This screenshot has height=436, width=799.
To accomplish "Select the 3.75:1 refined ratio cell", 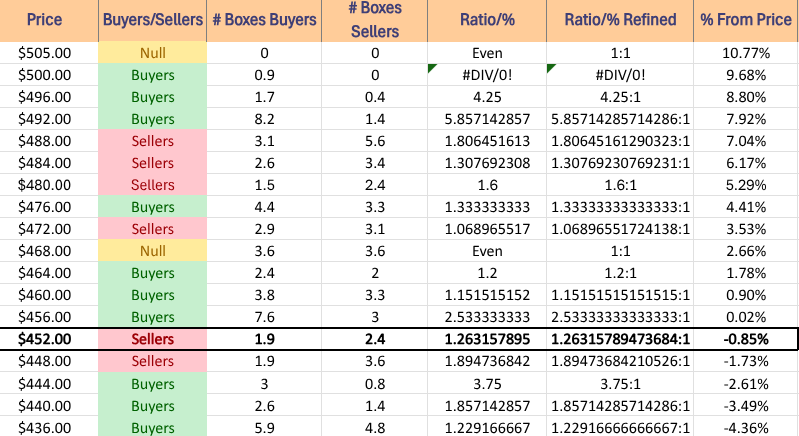I will [620, 384].
